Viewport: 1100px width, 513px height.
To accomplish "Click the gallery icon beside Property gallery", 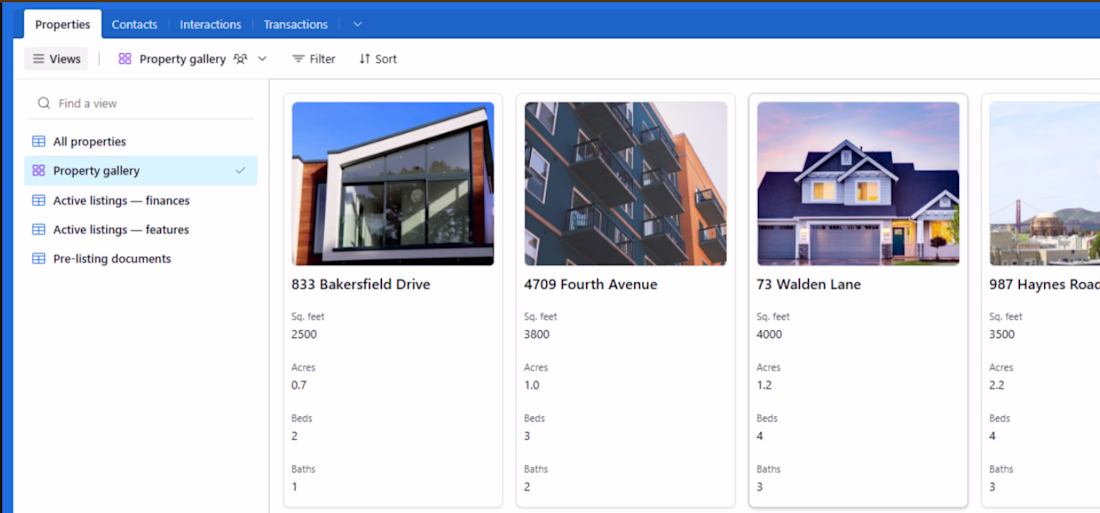I will 39,171.
